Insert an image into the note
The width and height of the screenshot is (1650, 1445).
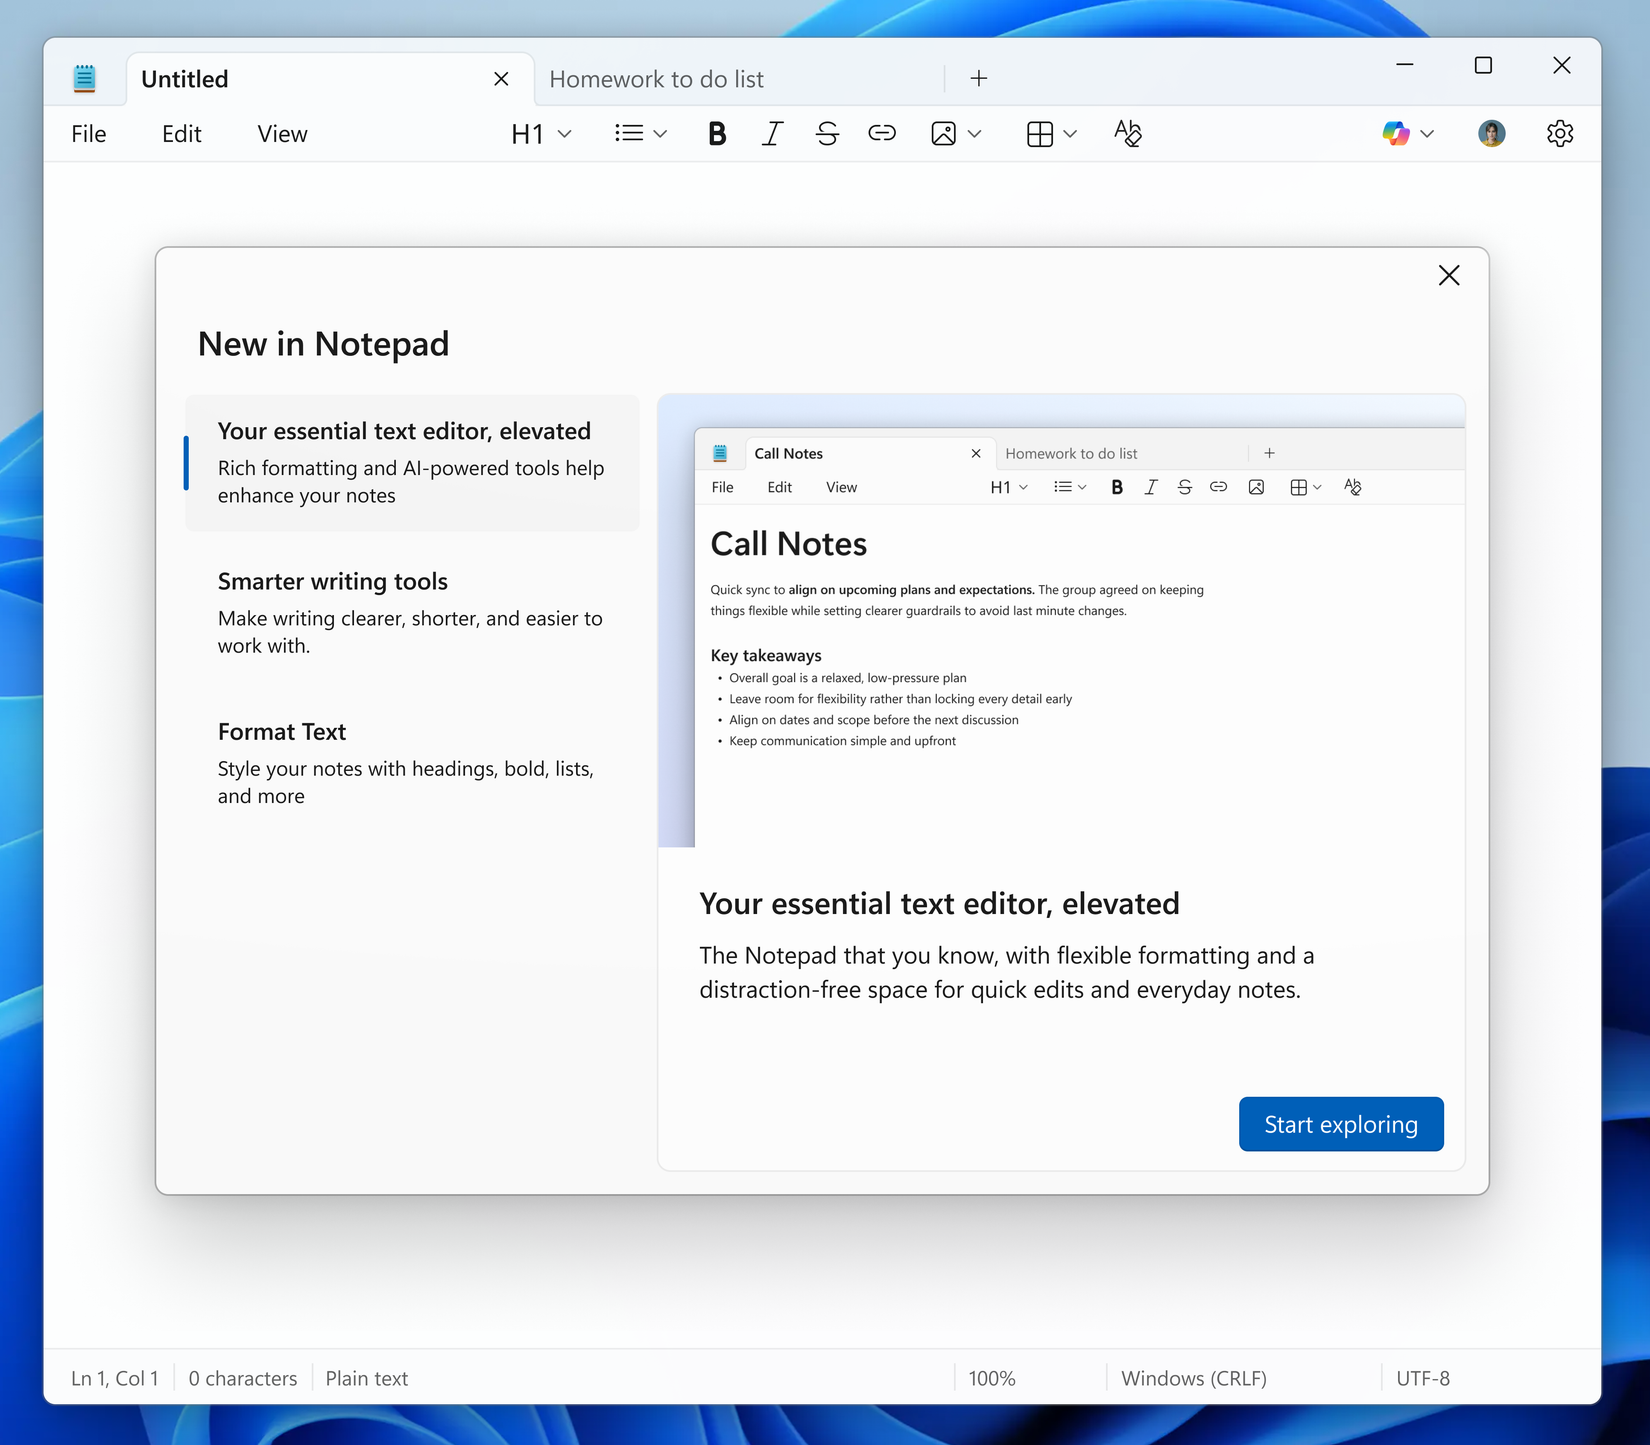click(944, 133)
